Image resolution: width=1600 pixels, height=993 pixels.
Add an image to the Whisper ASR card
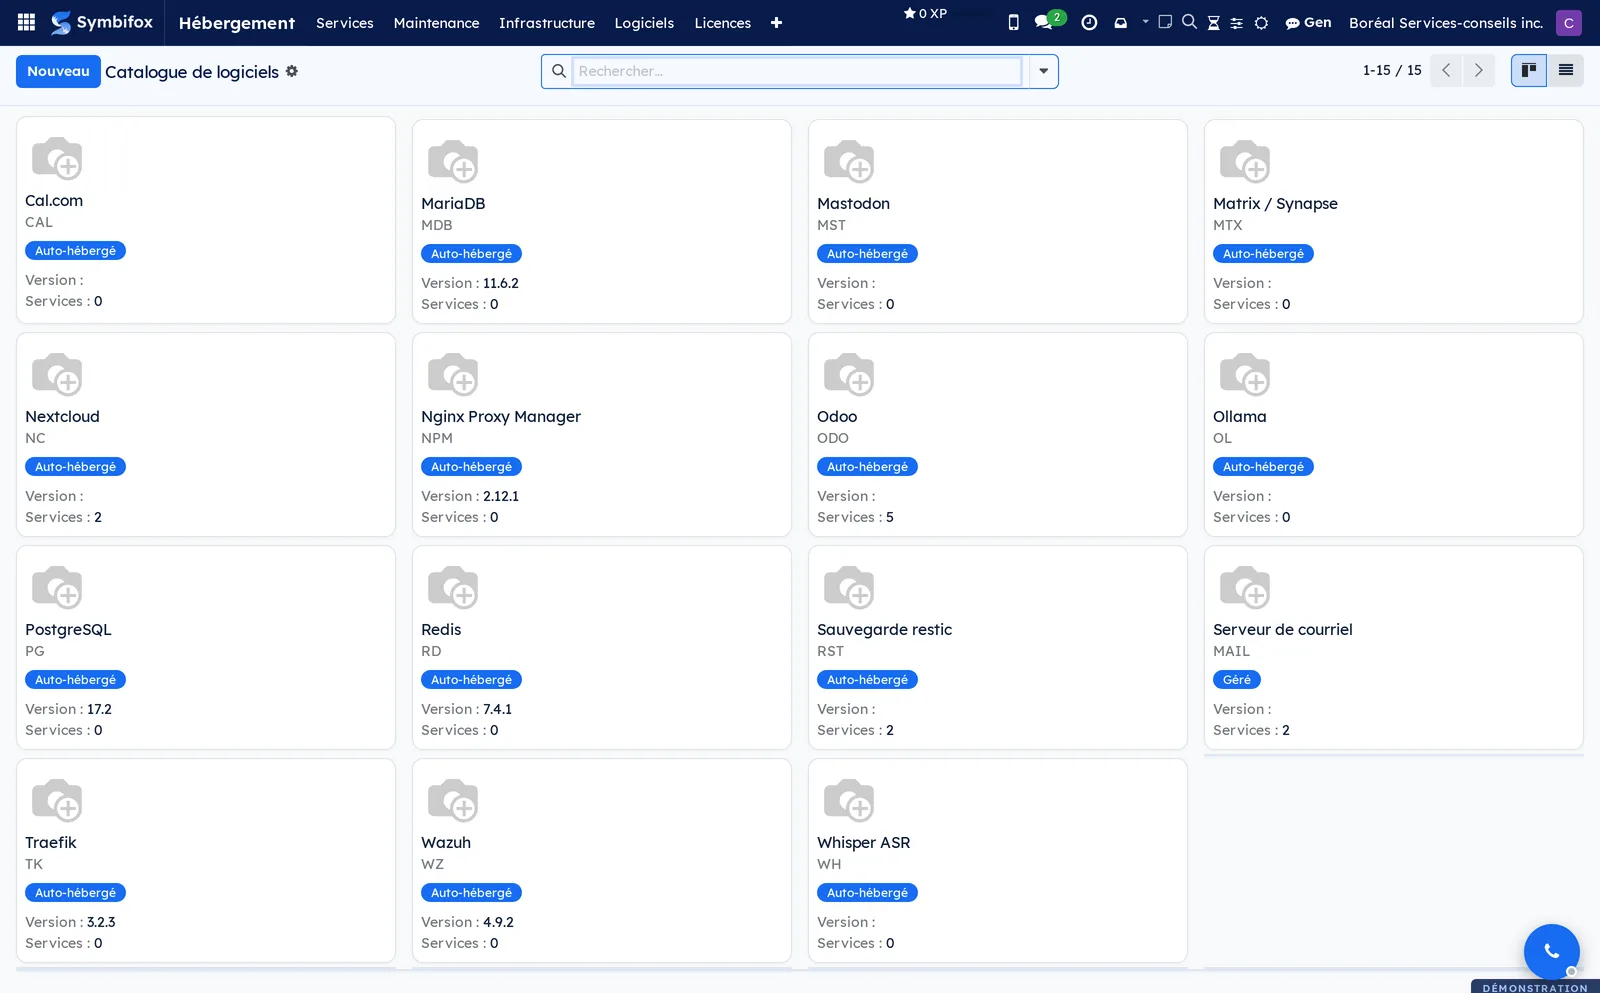click(x=849, y=800)
